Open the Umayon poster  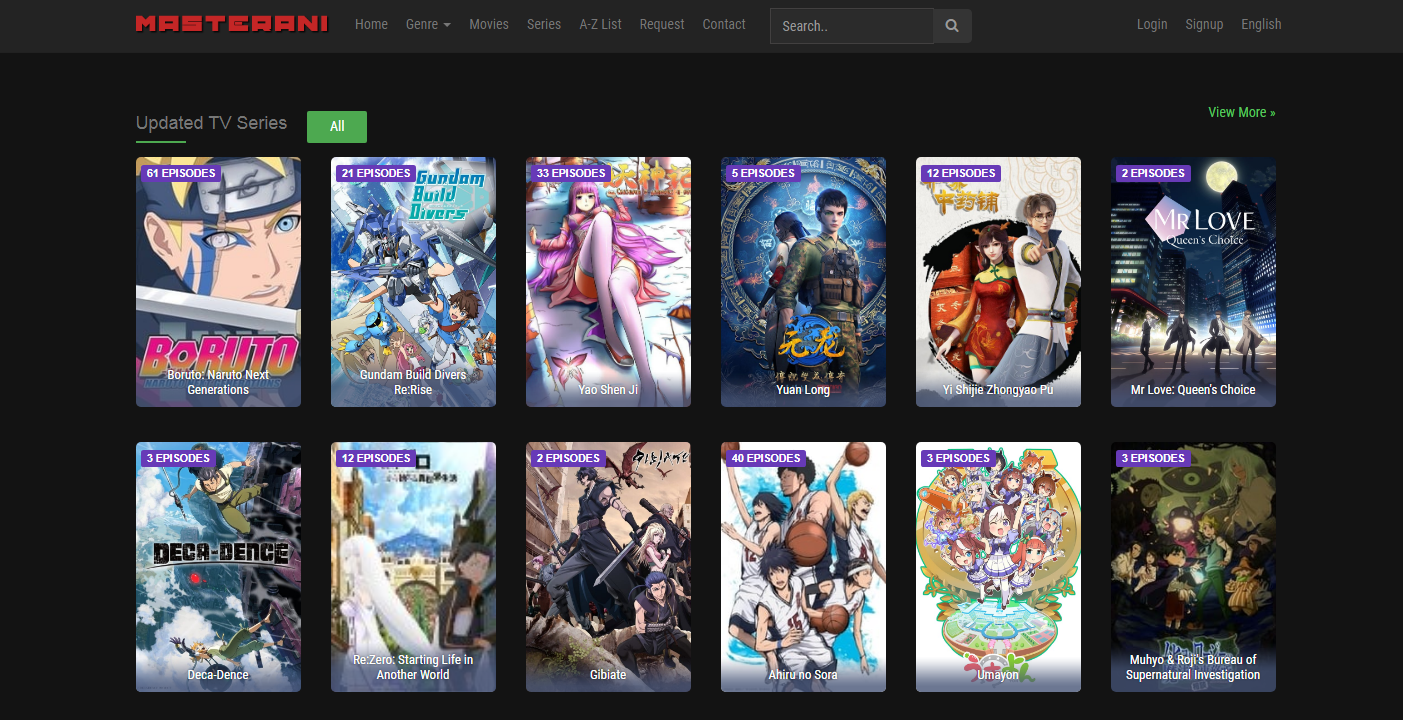[x=998, y=567]
